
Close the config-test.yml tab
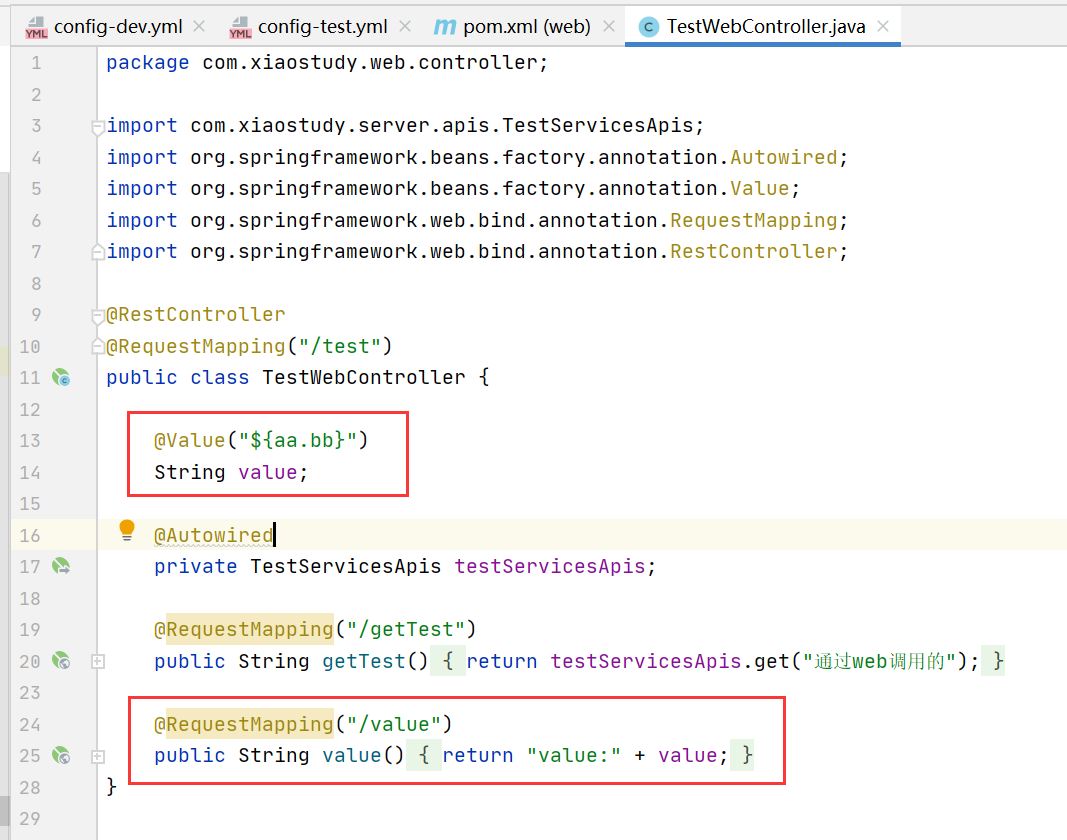404,26
